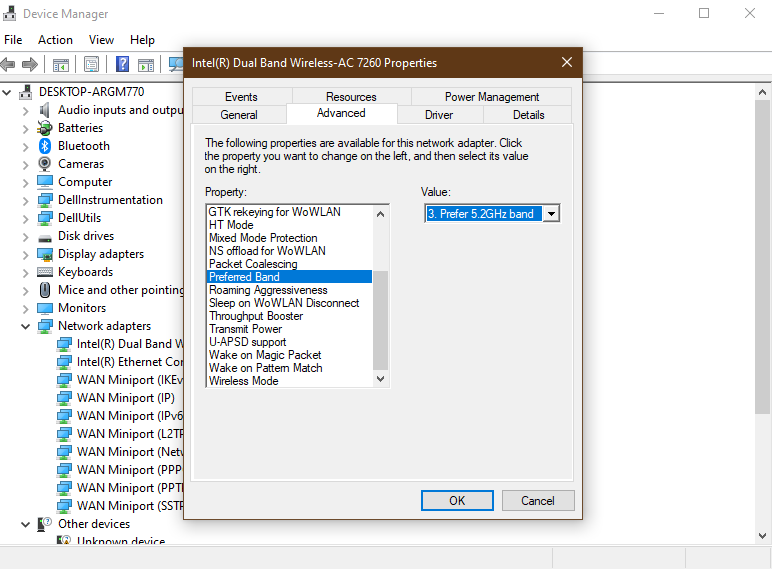Click the Device Manager tree scroll down arrow
This screenshot has width=772, height=569.
tap(762, 536)
